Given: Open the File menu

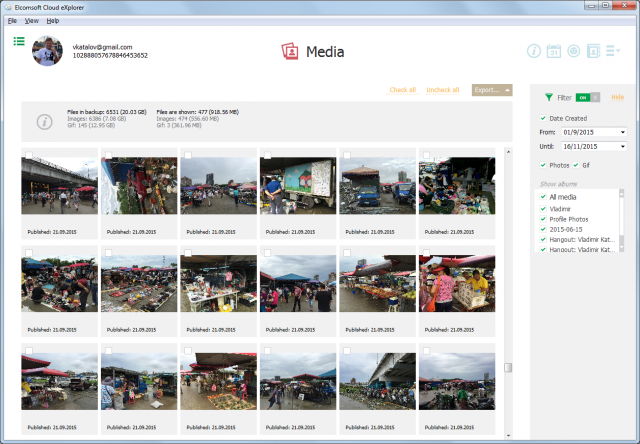Looking at the screenshot, I should (x=13, y=20).
